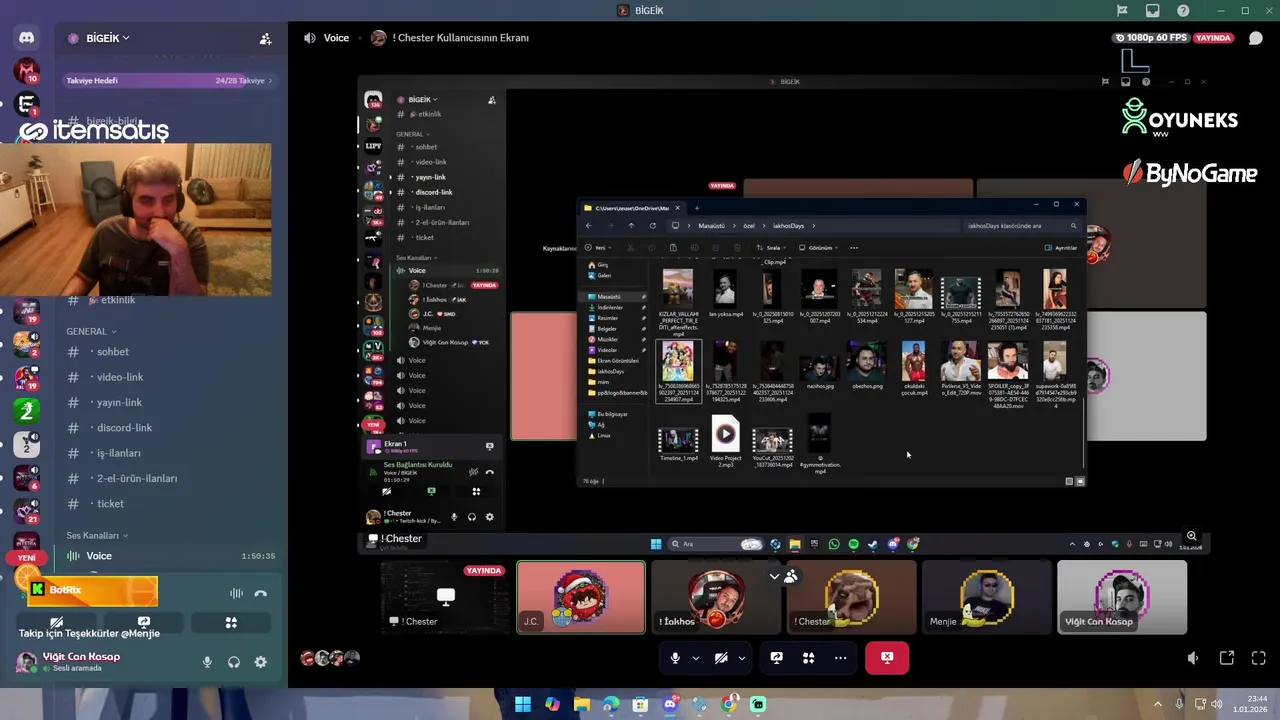The width and height of the screenshot is (1280, 720).
Task: Click the hang-up icon in the left voice panel
Action: point(261,593)
